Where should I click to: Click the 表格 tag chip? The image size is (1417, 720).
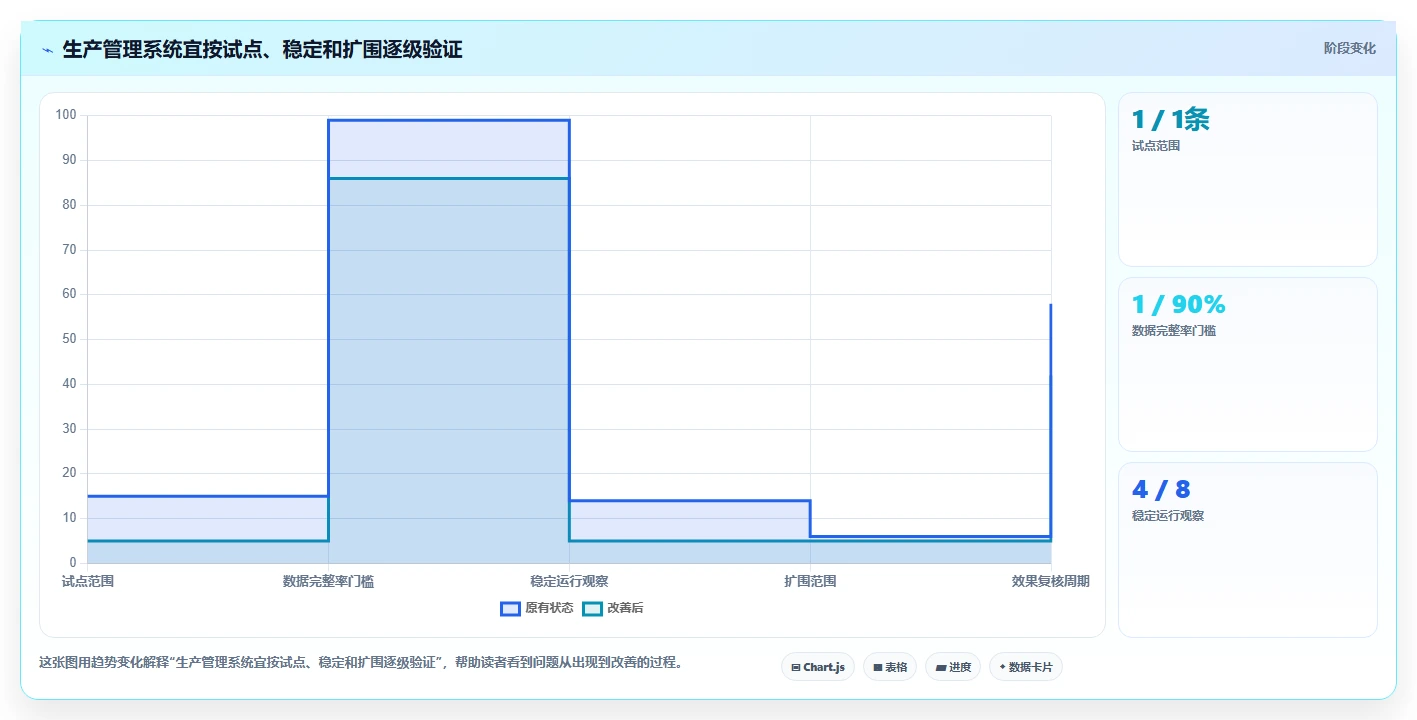[889, 667]
